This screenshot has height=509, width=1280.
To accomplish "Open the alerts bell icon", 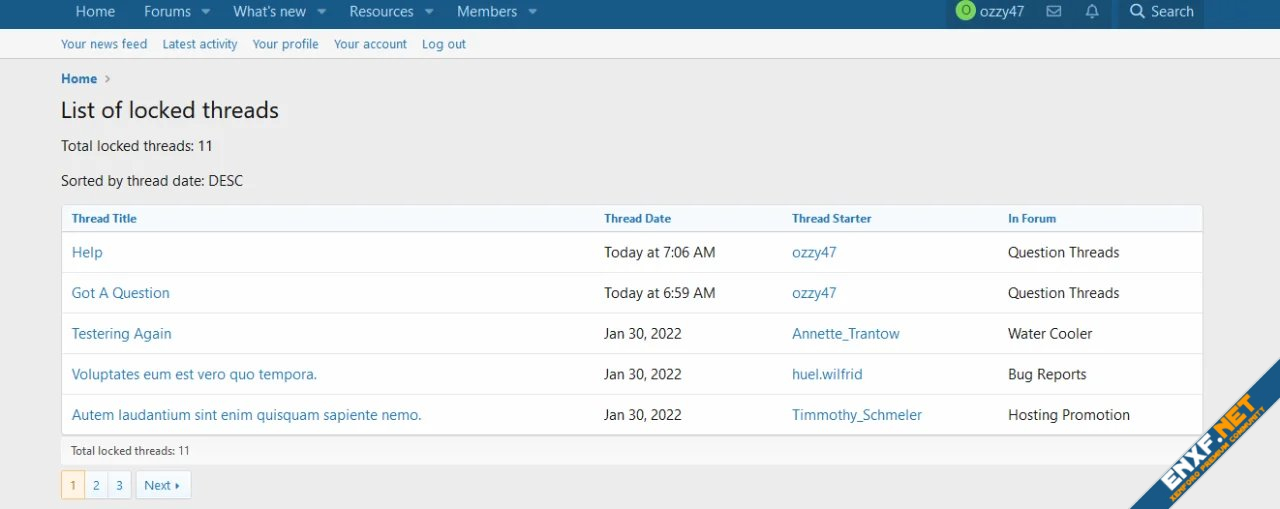I will (x=1092, y=12).
